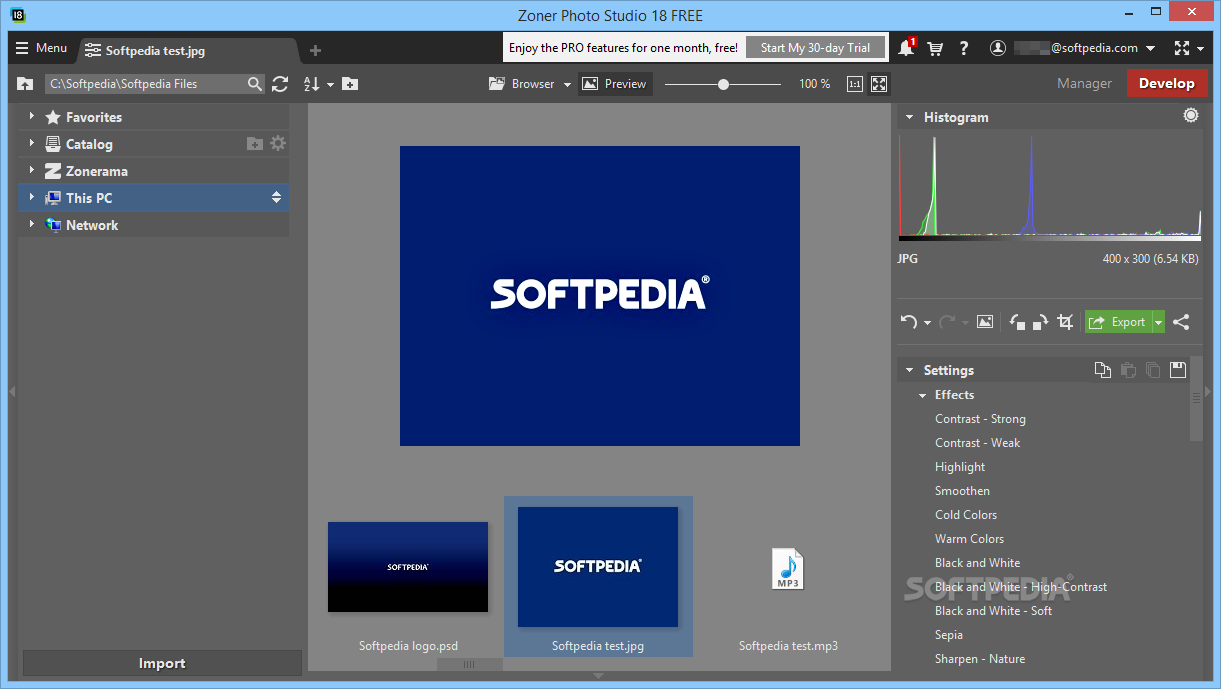Click Start My 30-day Trial button
The height and width of the screenshot is (689, 1221).
[815, 48]
